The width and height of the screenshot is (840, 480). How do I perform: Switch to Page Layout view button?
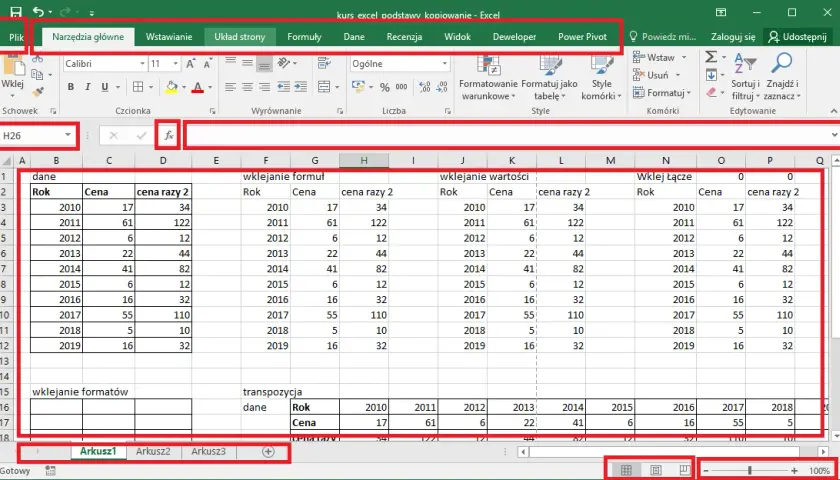point(655,470)
